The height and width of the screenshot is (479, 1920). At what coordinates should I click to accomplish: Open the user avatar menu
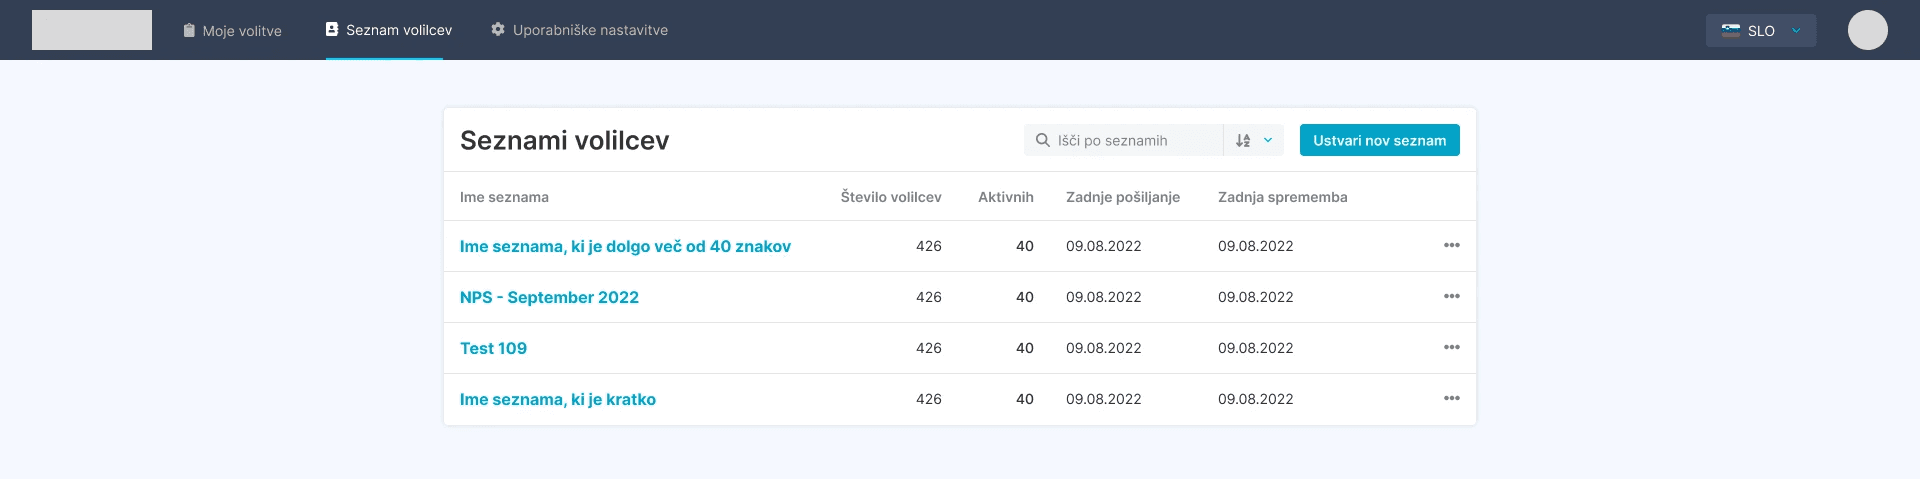pos(1867,30)
